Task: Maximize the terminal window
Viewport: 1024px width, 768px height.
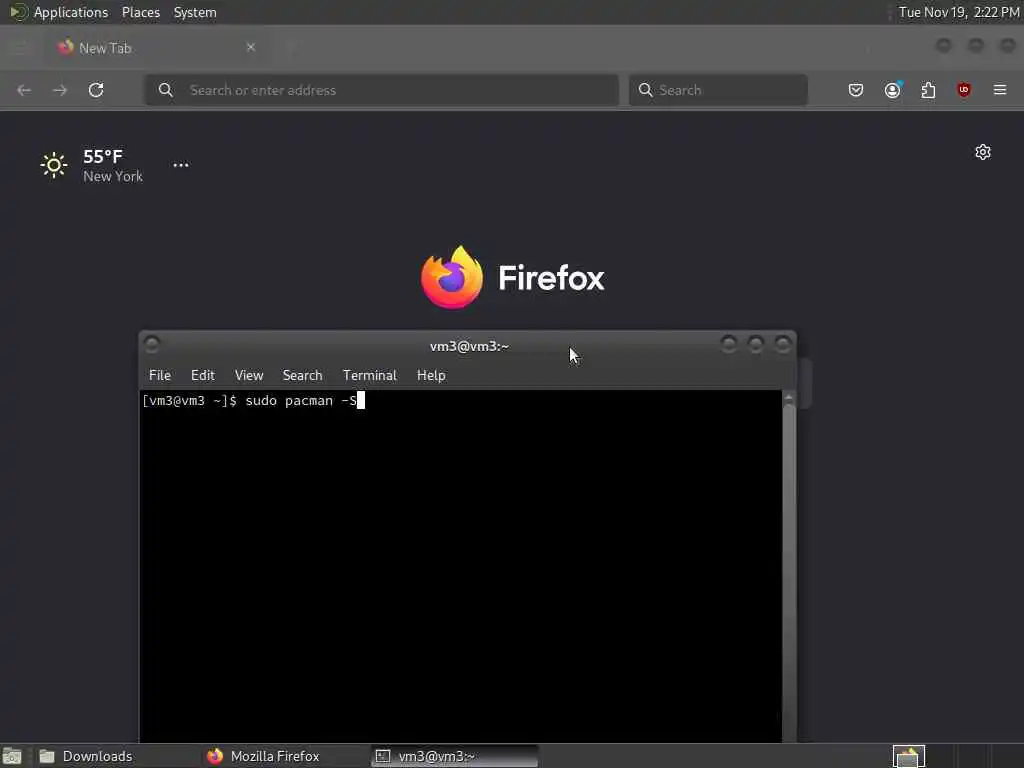Action: point(756,344)
